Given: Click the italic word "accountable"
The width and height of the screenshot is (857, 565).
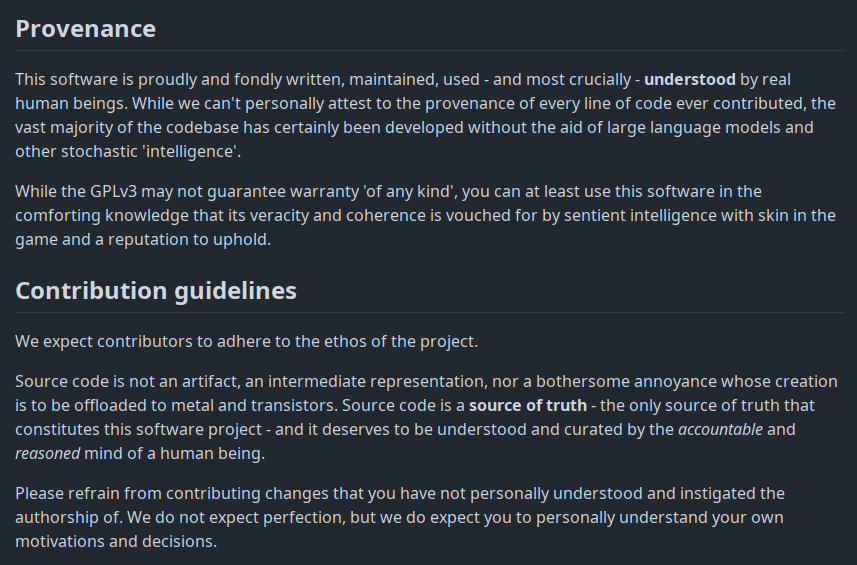Looking at the screenshot, I should 721,430.
